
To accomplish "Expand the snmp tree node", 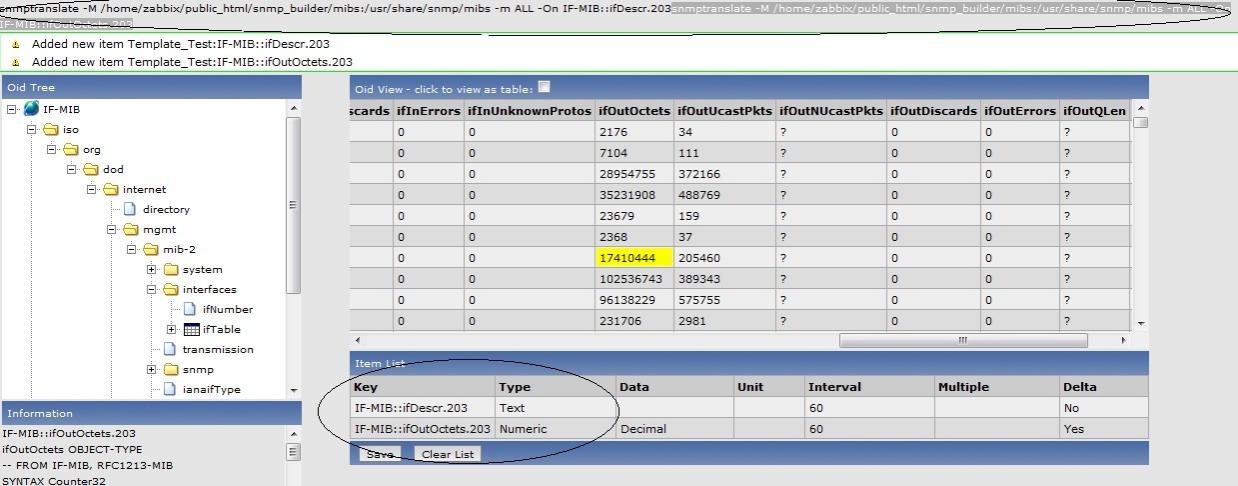I will [152, 369].
